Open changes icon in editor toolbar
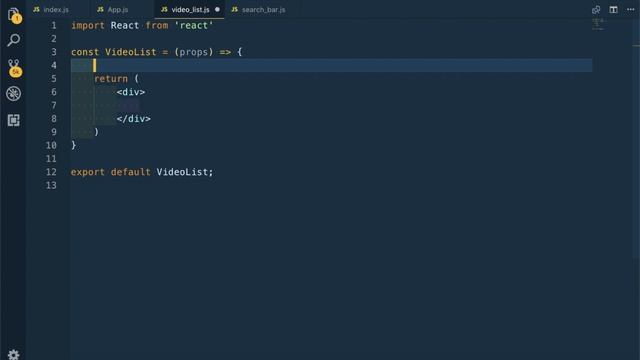Viewport: 640px width, 360px height. click(596, 9)
